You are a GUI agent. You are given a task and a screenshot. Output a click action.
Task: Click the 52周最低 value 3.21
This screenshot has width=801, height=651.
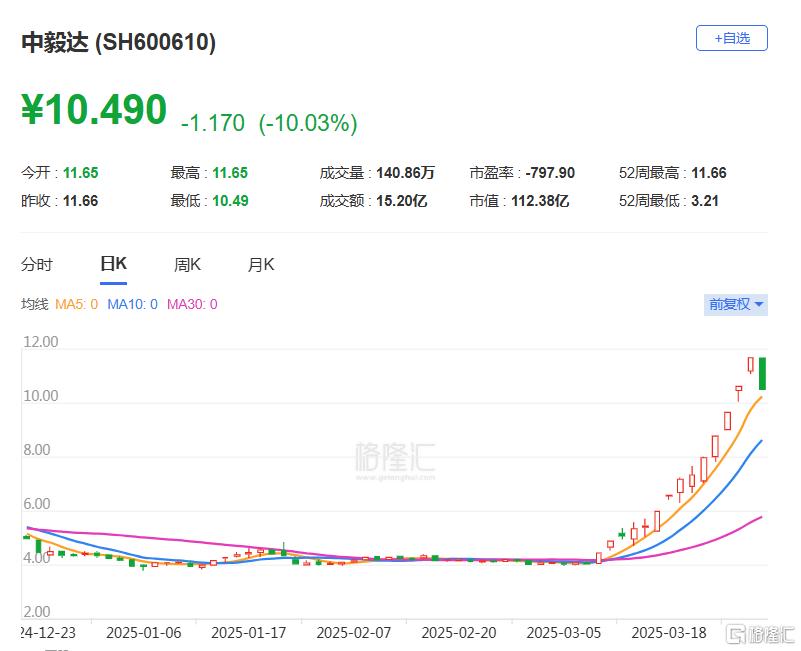[705, 201]
